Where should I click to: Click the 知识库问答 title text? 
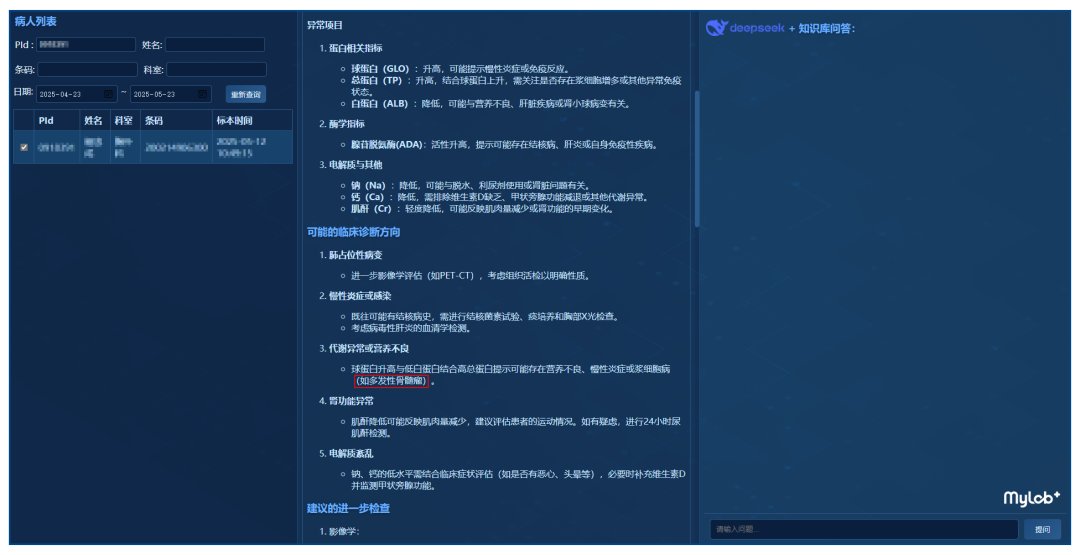[x=826, y=28]
